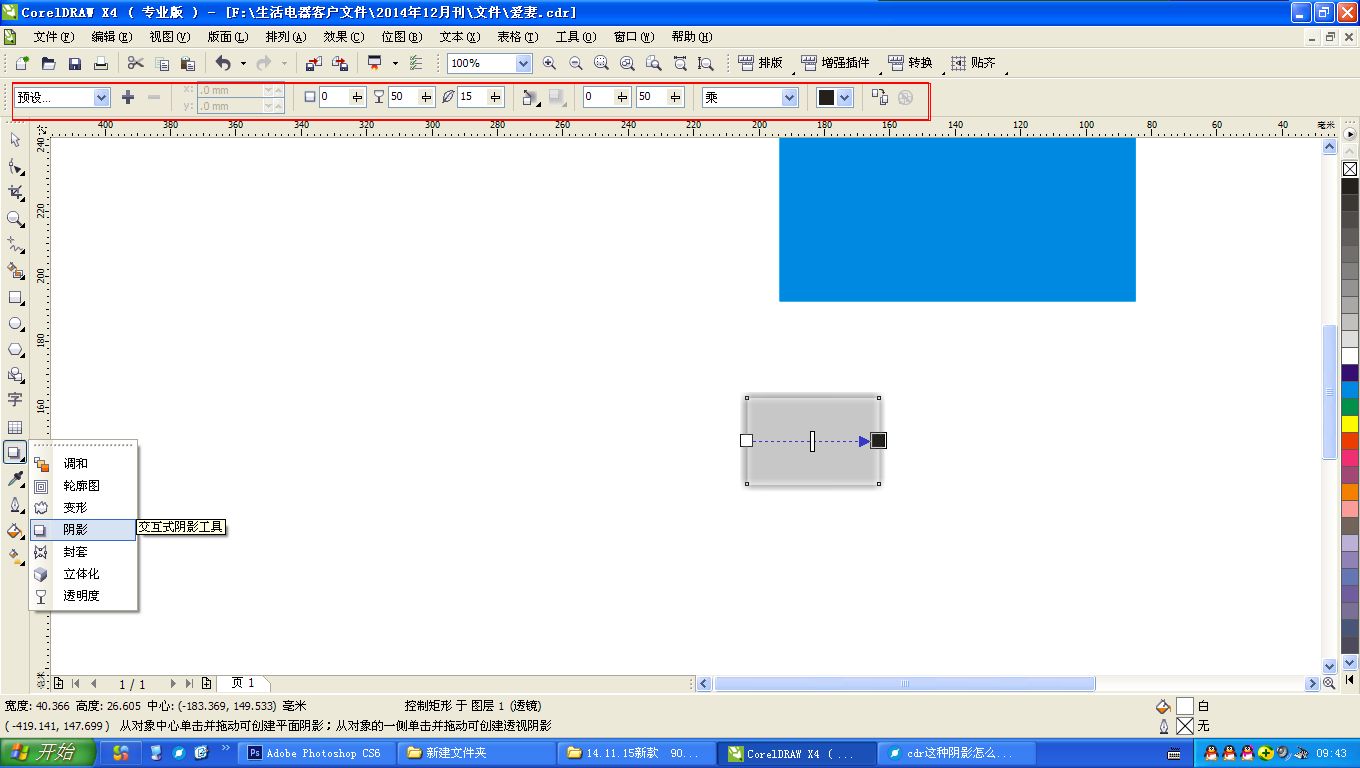The image size is (1360, 768).
Task: Click the green swatch in palette
Action: pos(1350,407)
